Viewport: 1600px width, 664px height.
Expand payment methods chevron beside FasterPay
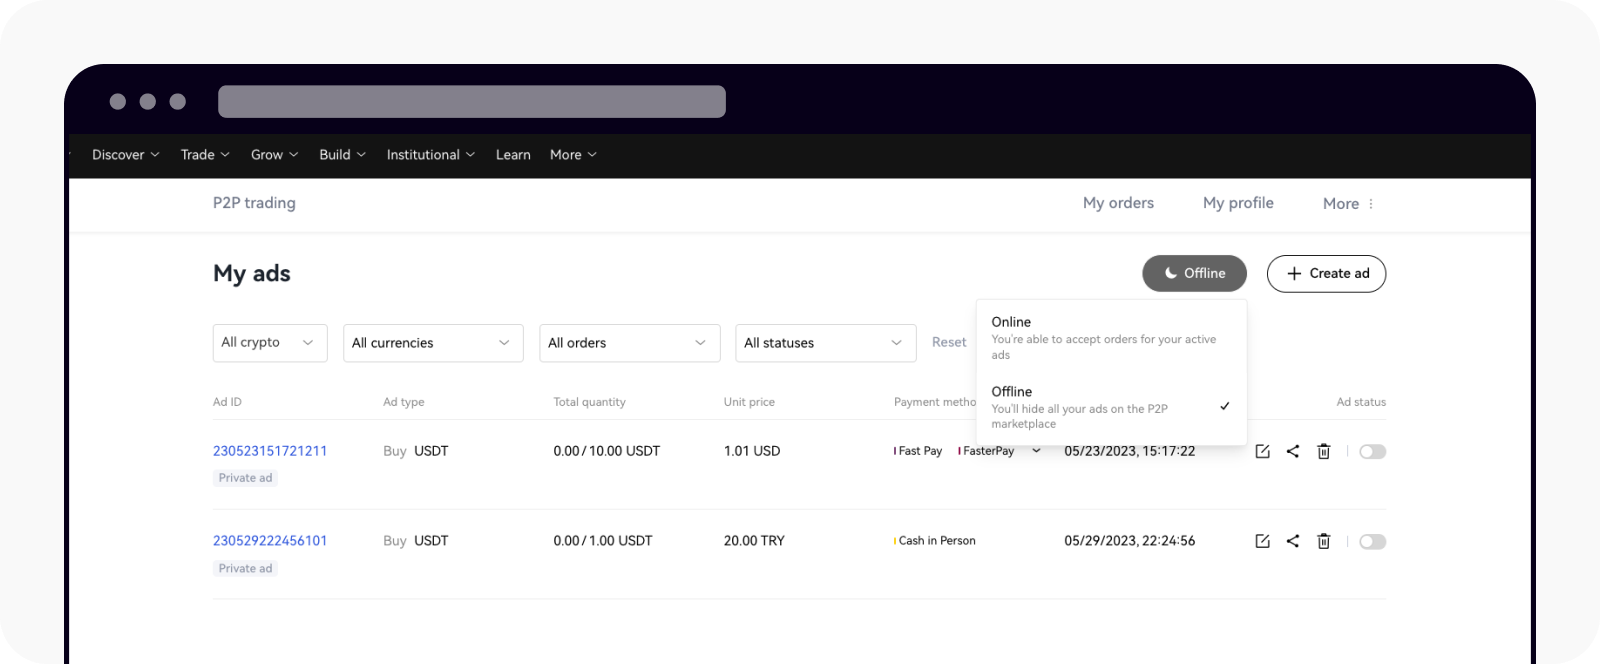coord(1036,451)
